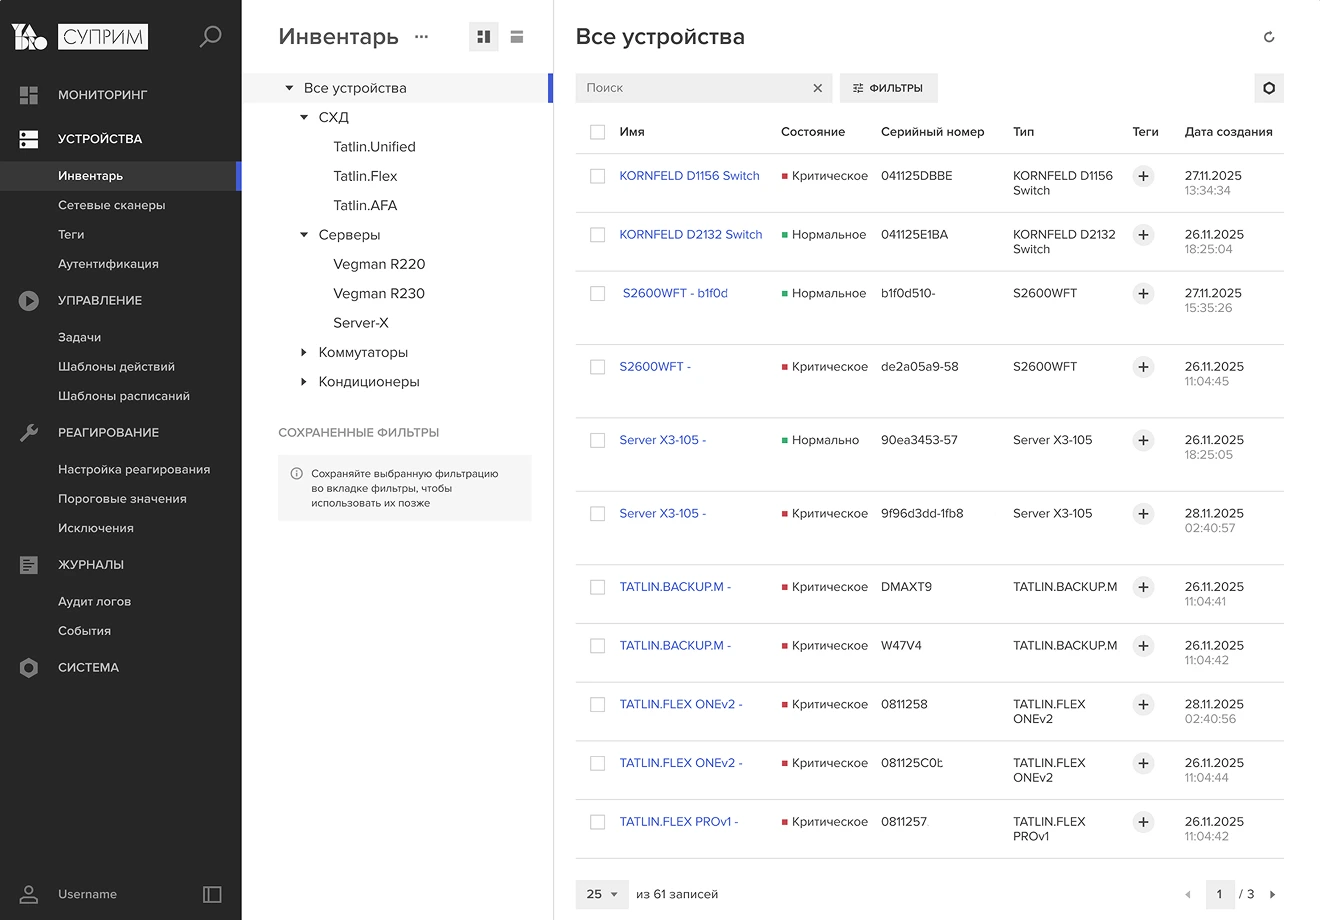Open KORNFELD D1156 Switch device link
This screenshot has width=1320, height=920.
(x=689, y=176)
